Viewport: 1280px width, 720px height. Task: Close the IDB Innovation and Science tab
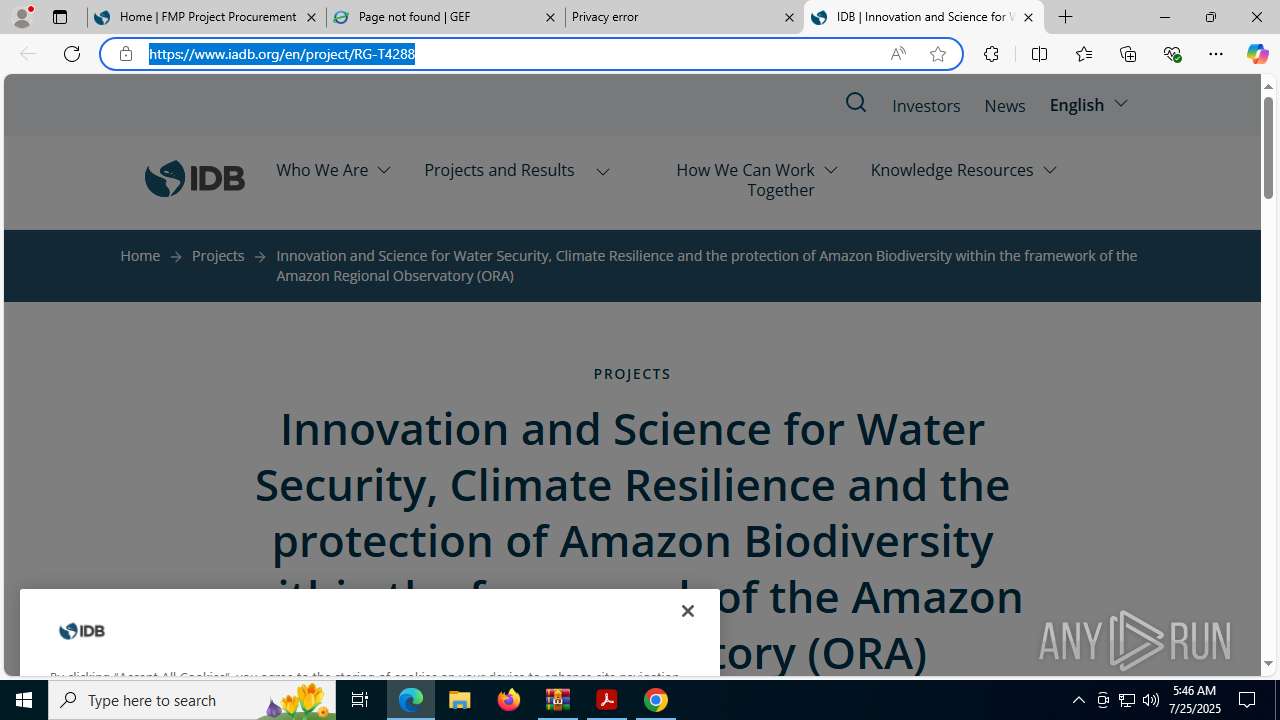tap(1028, 17)
